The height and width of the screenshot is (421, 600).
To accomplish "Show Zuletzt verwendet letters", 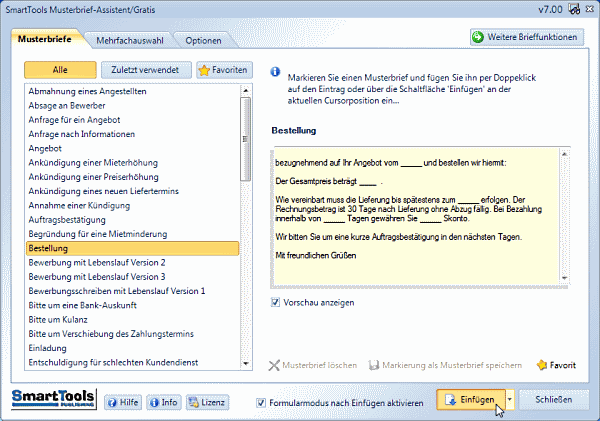I will (x=145, y=70).
